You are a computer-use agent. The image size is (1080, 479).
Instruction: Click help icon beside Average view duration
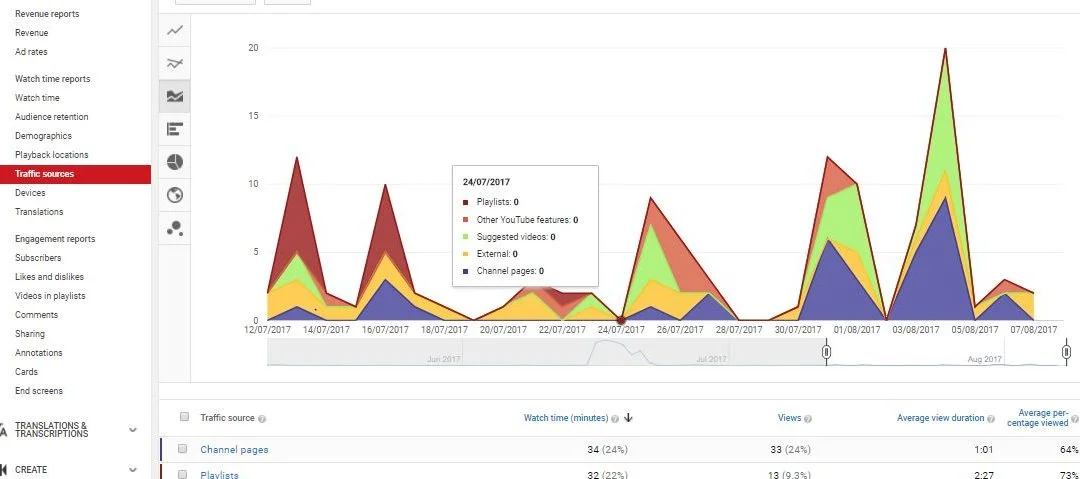991,418
